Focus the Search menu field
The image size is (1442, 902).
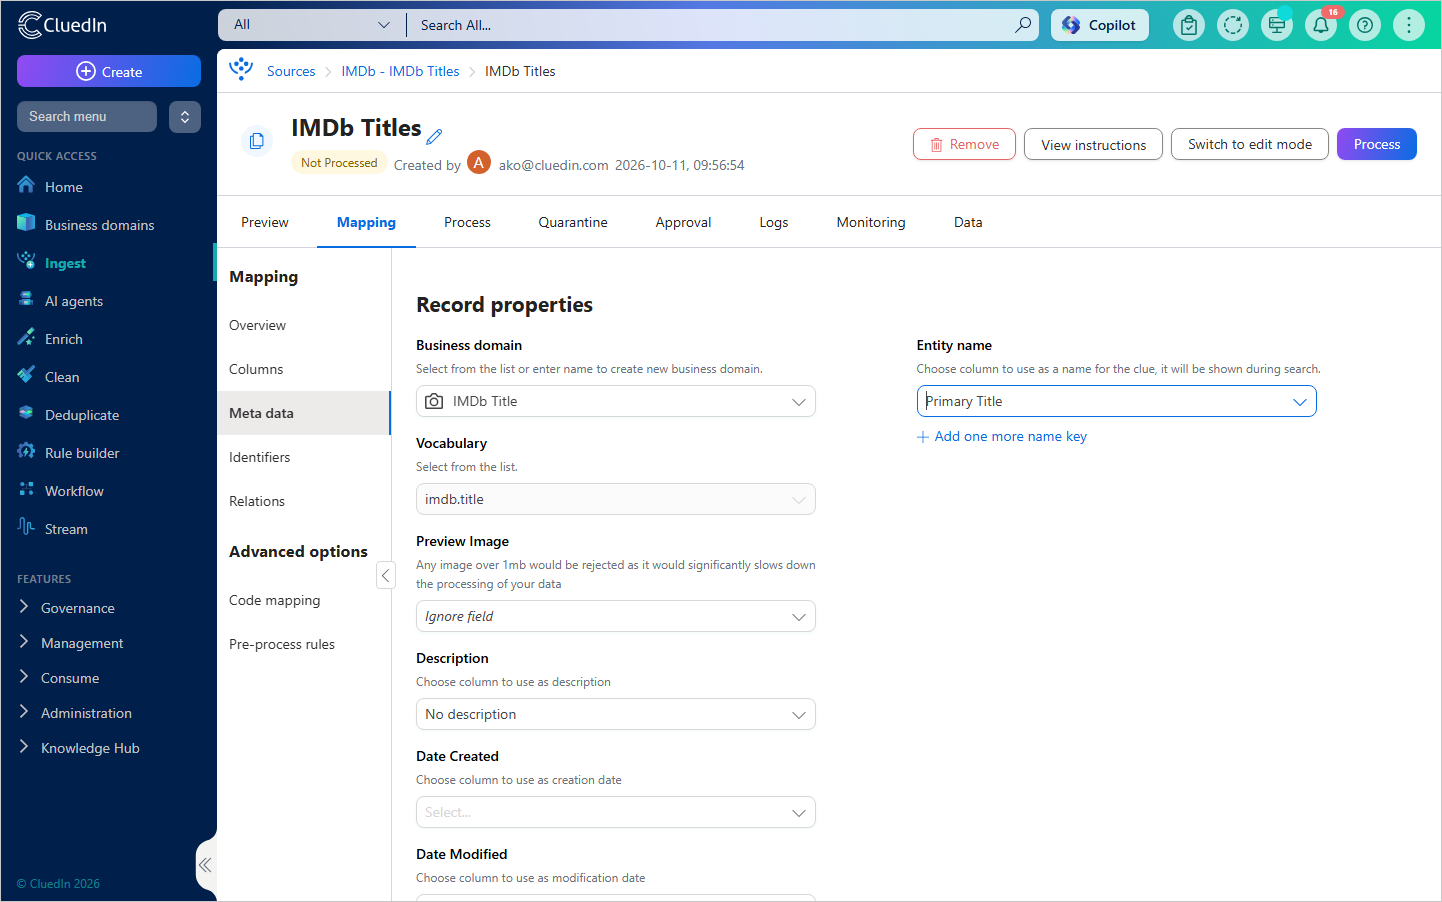coord(87,117)
